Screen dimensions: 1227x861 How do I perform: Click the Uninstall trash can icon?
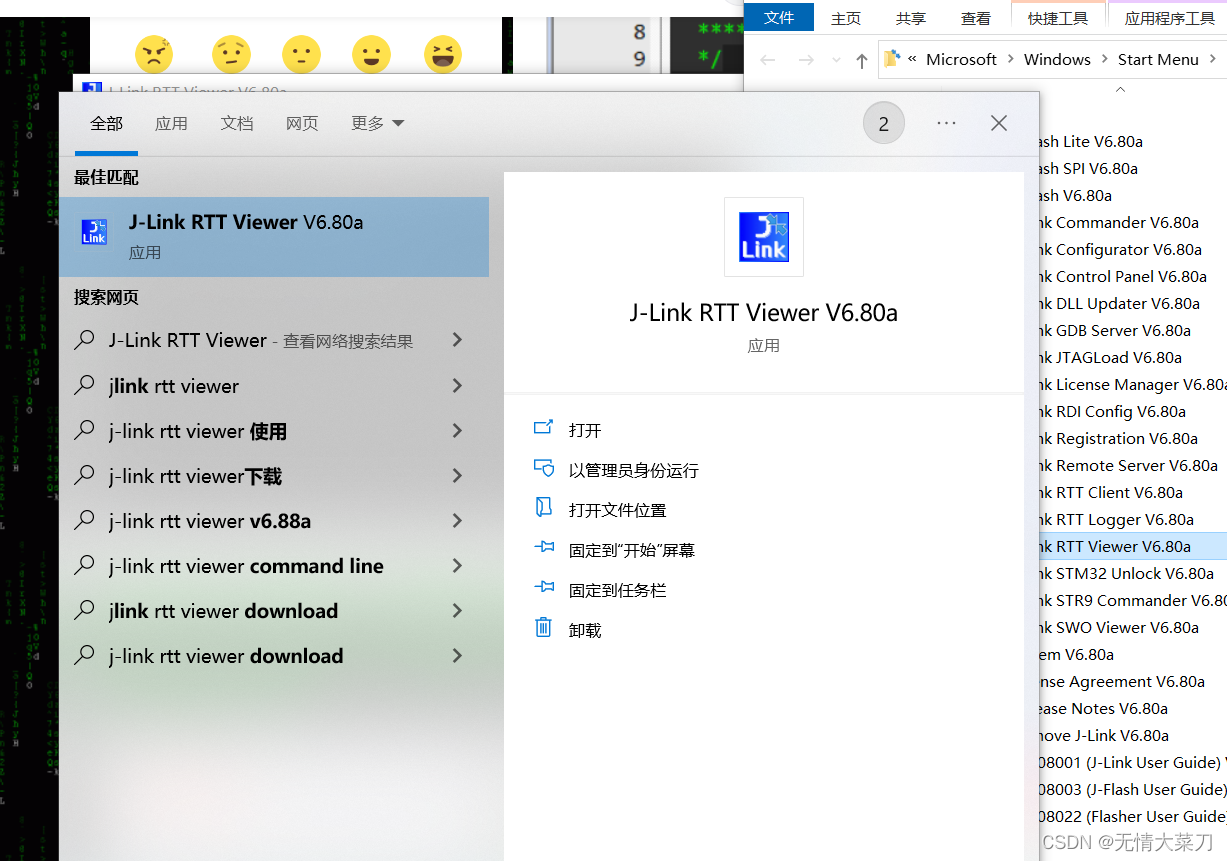(544, 628)
